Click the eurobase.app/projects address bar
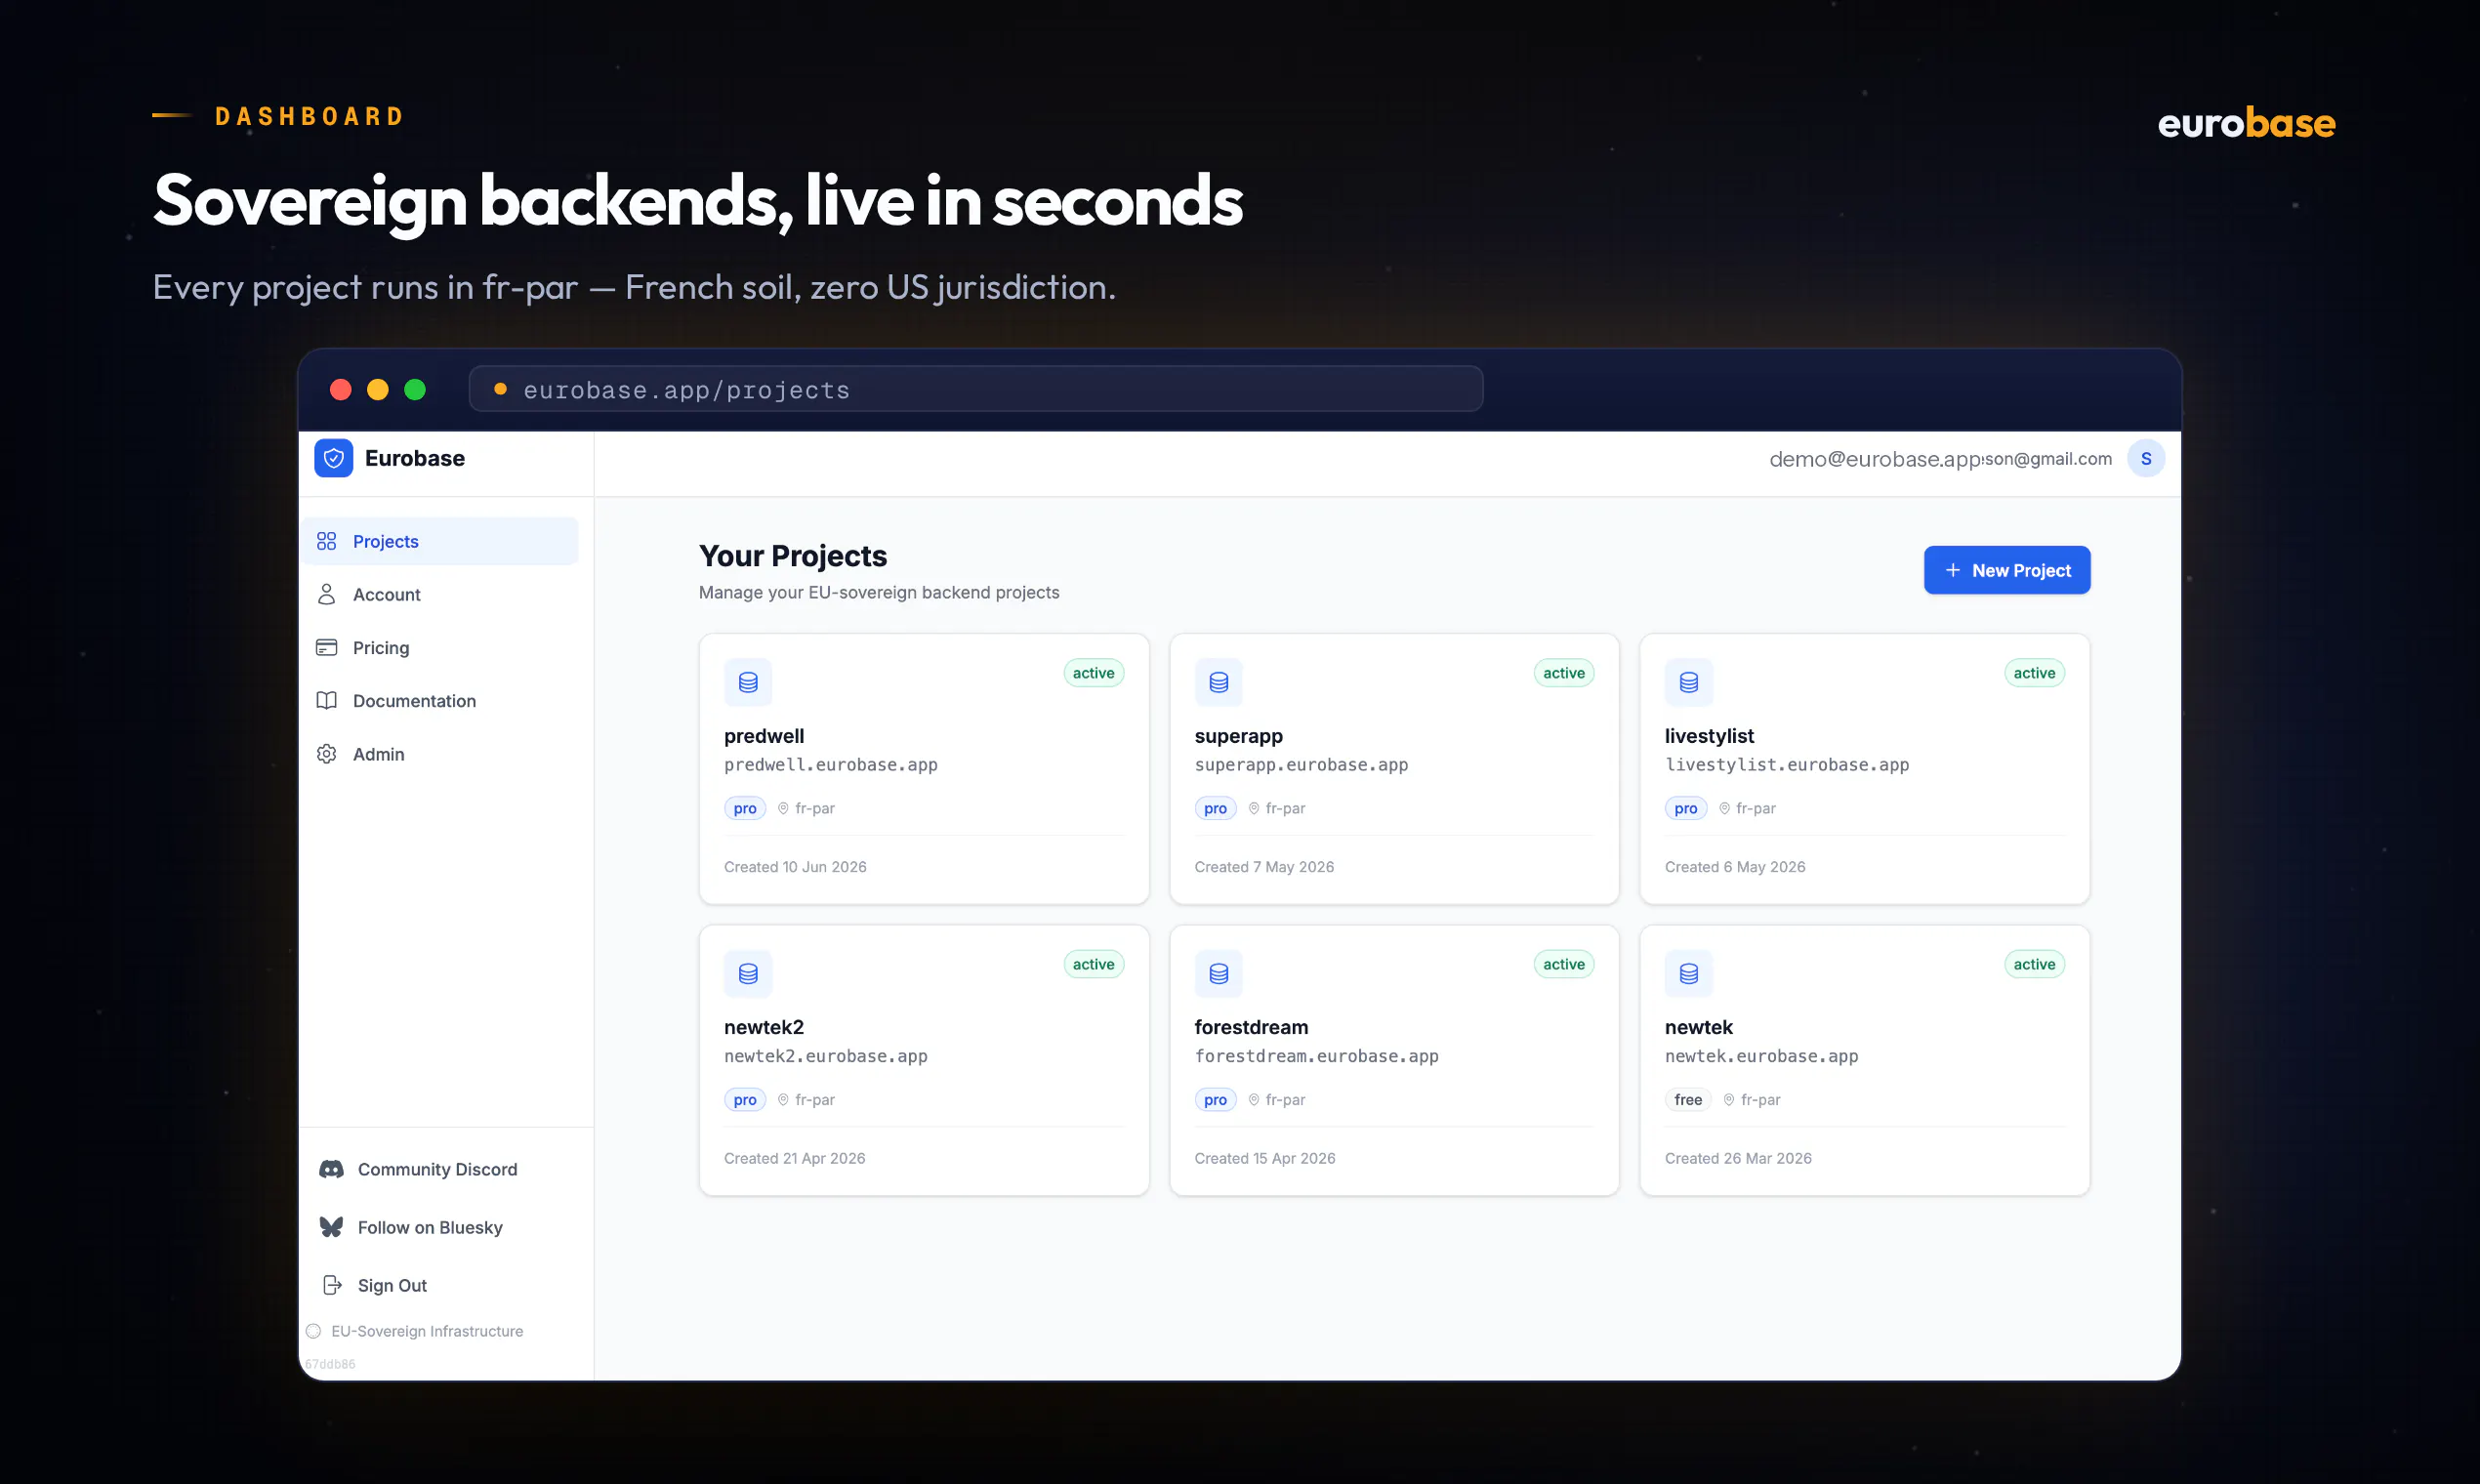 click(975, 389)
